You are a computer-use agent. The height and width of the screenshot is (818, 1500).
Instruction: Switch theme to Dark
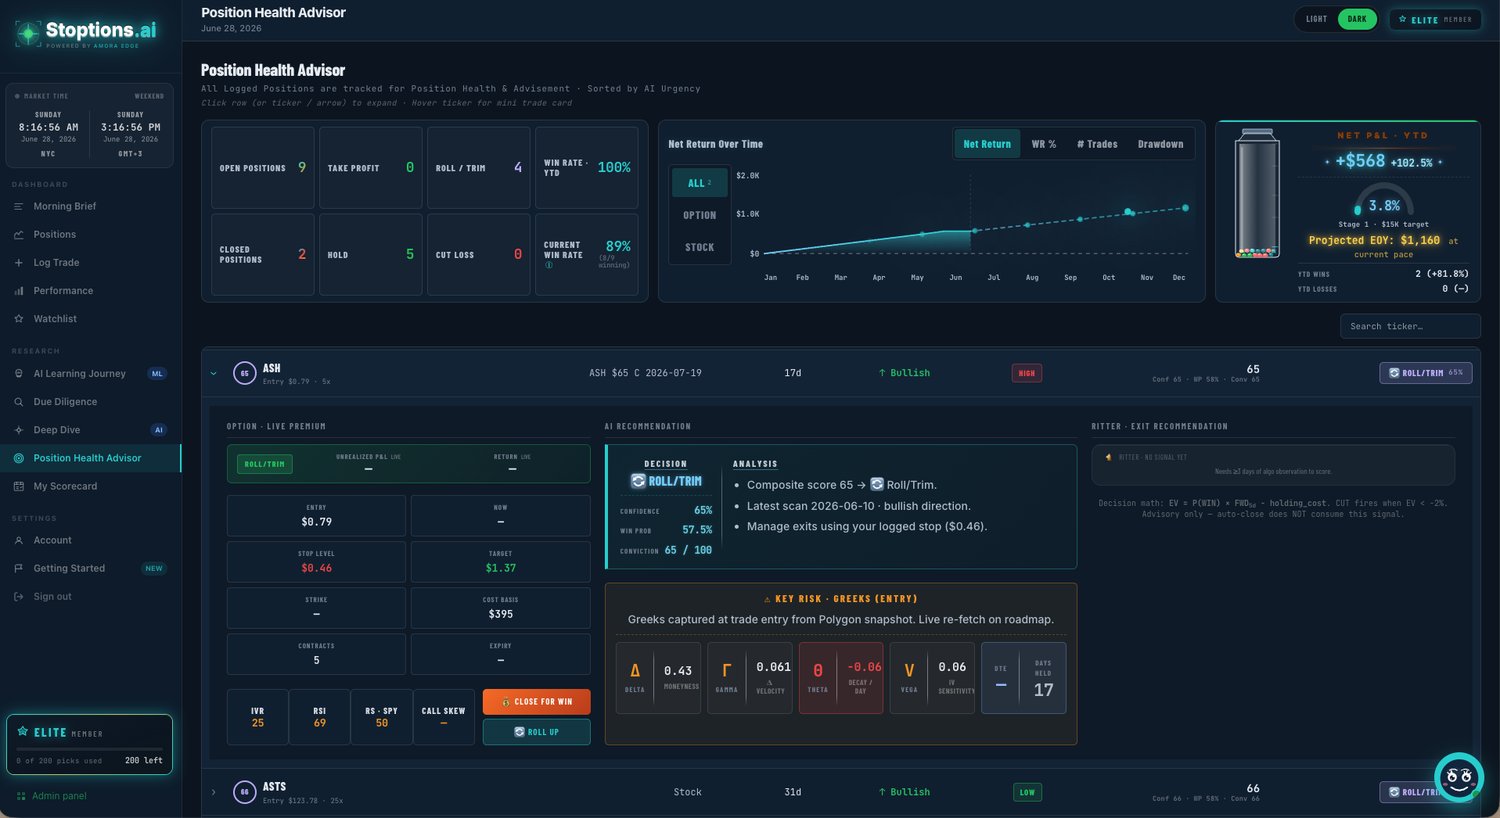tap(1357, 19)
